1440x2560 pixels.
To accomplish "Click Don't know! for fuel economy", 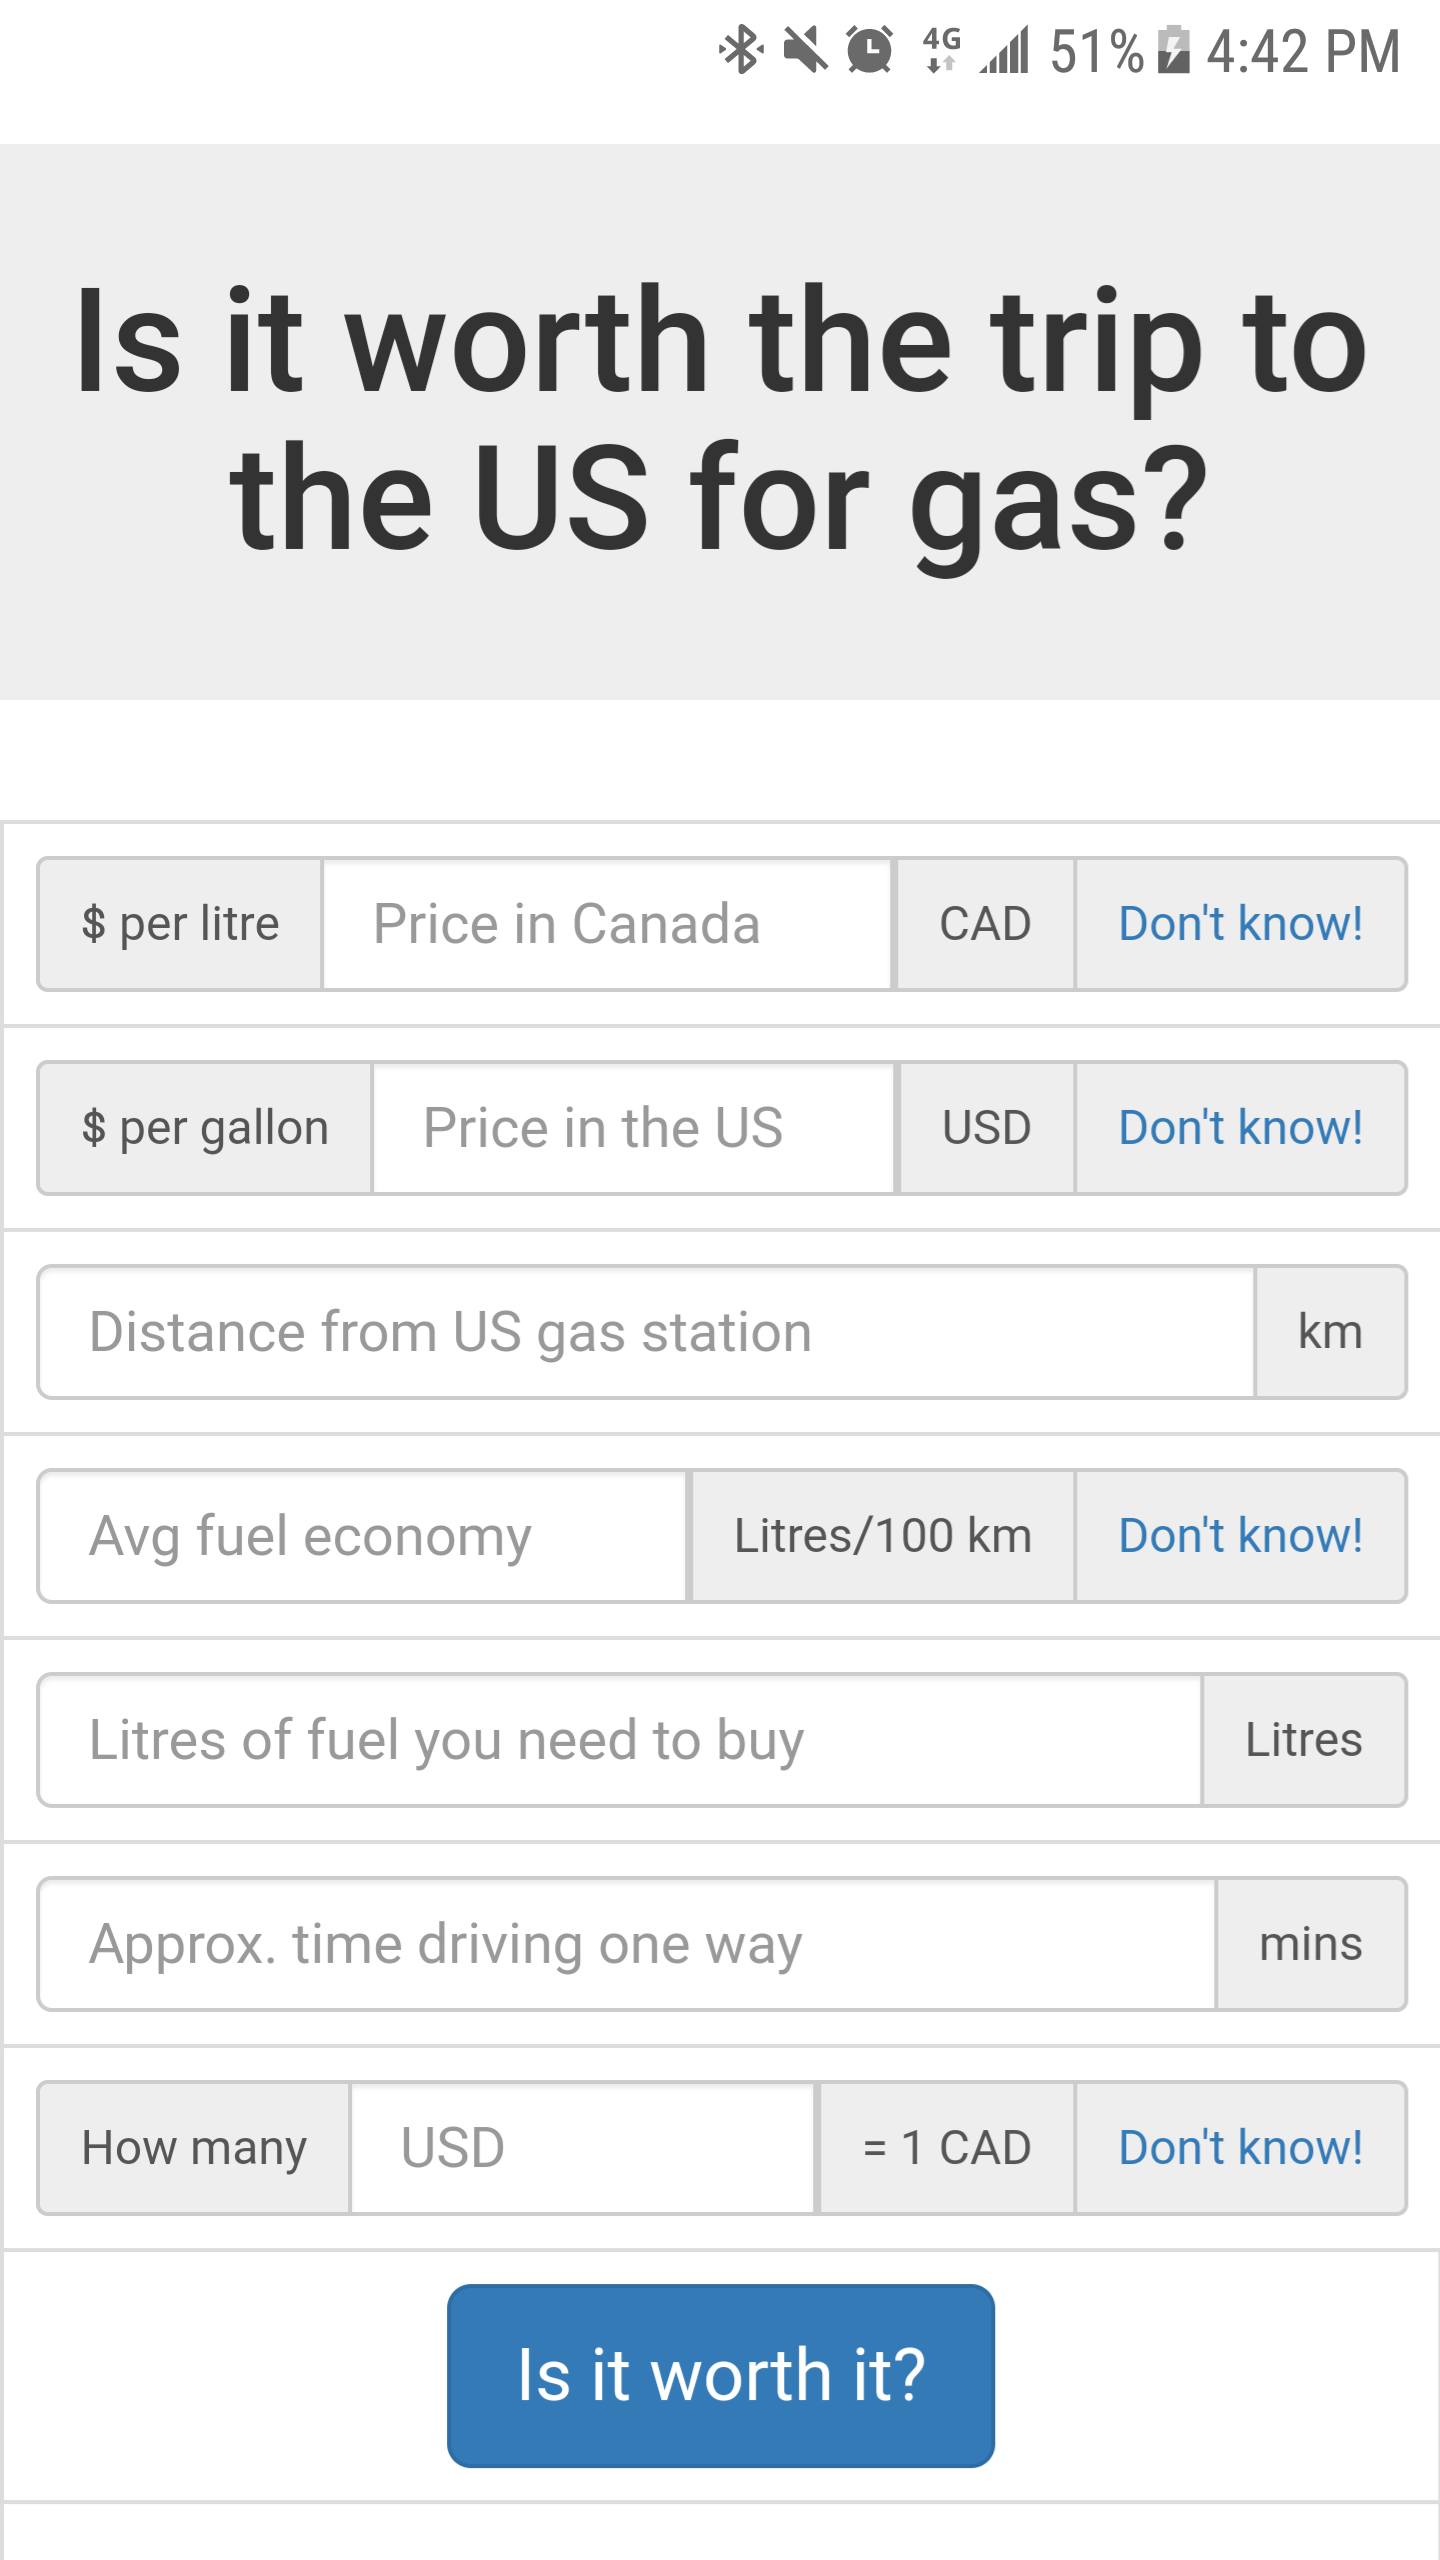I will click(x=1240, y=1536).
